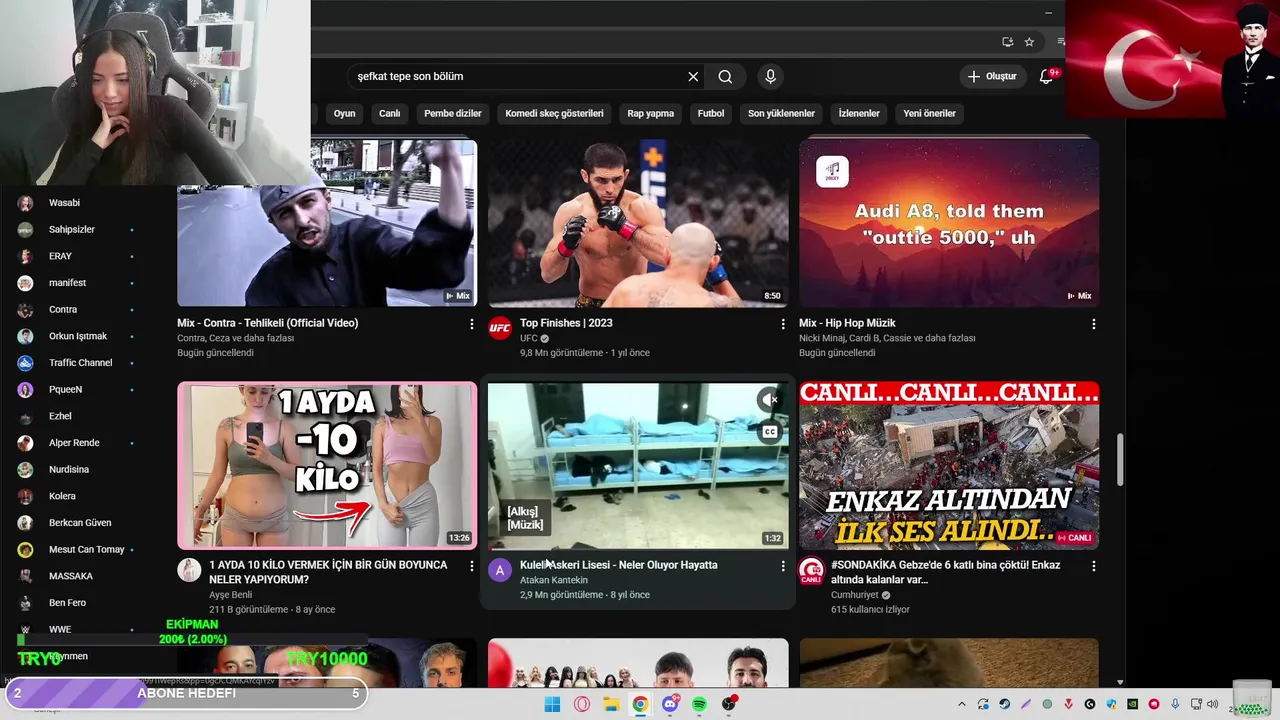Screen dimensions: 1280x720
Task: Select the Canlı filter chip
Action: click(390, 113)
